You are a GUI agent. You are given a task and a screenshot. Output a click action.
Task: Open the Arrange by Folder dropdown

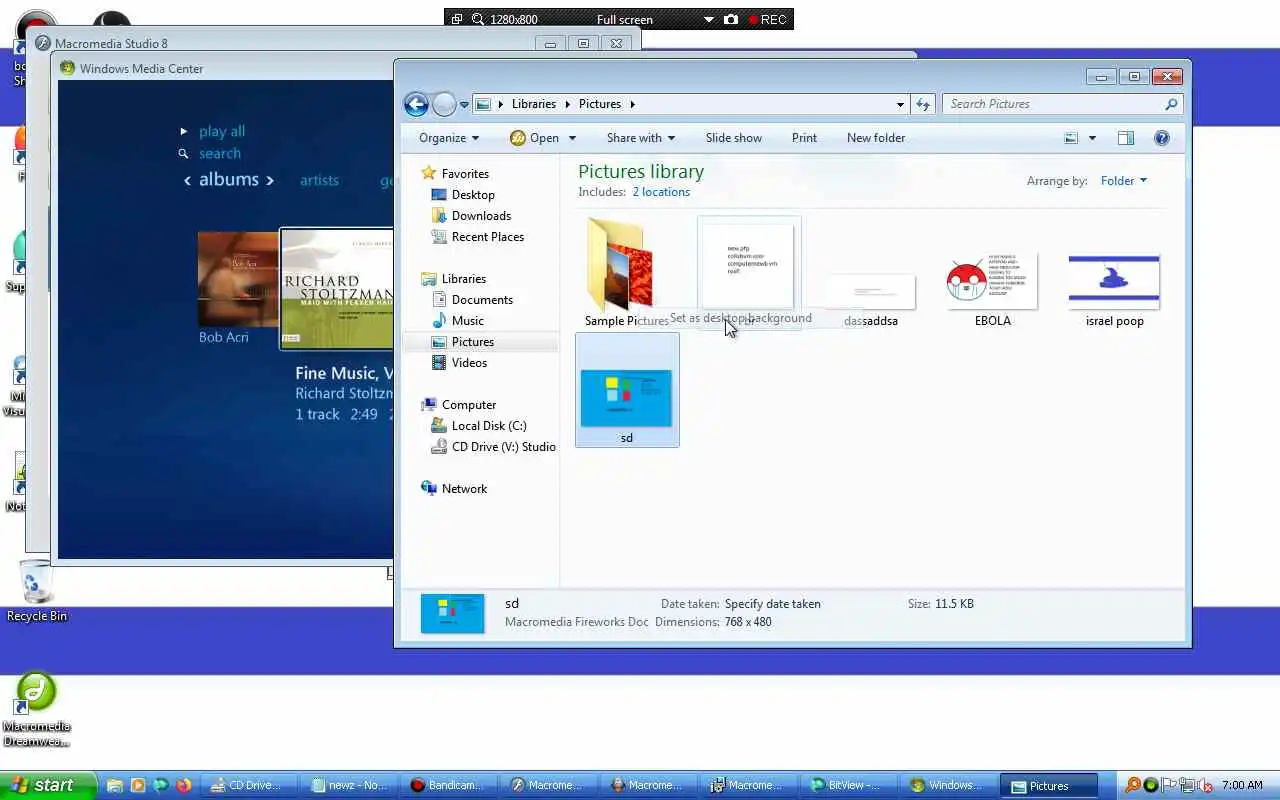[1124, 181]
